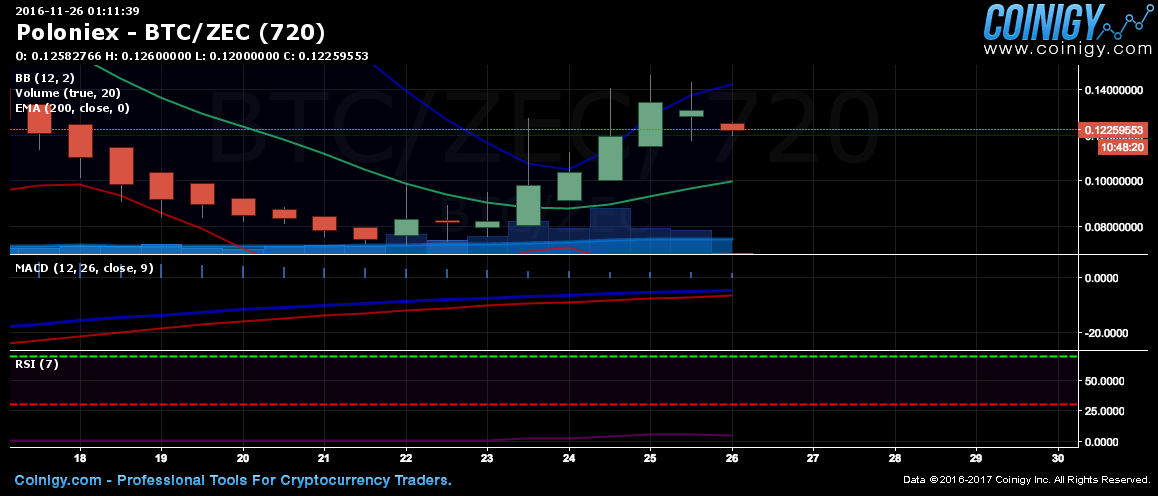Screen dimensions: 1158x496
Task: Select the chart title Poloniex - BTC/ZEC (720)
Action: tap(171, 33)
